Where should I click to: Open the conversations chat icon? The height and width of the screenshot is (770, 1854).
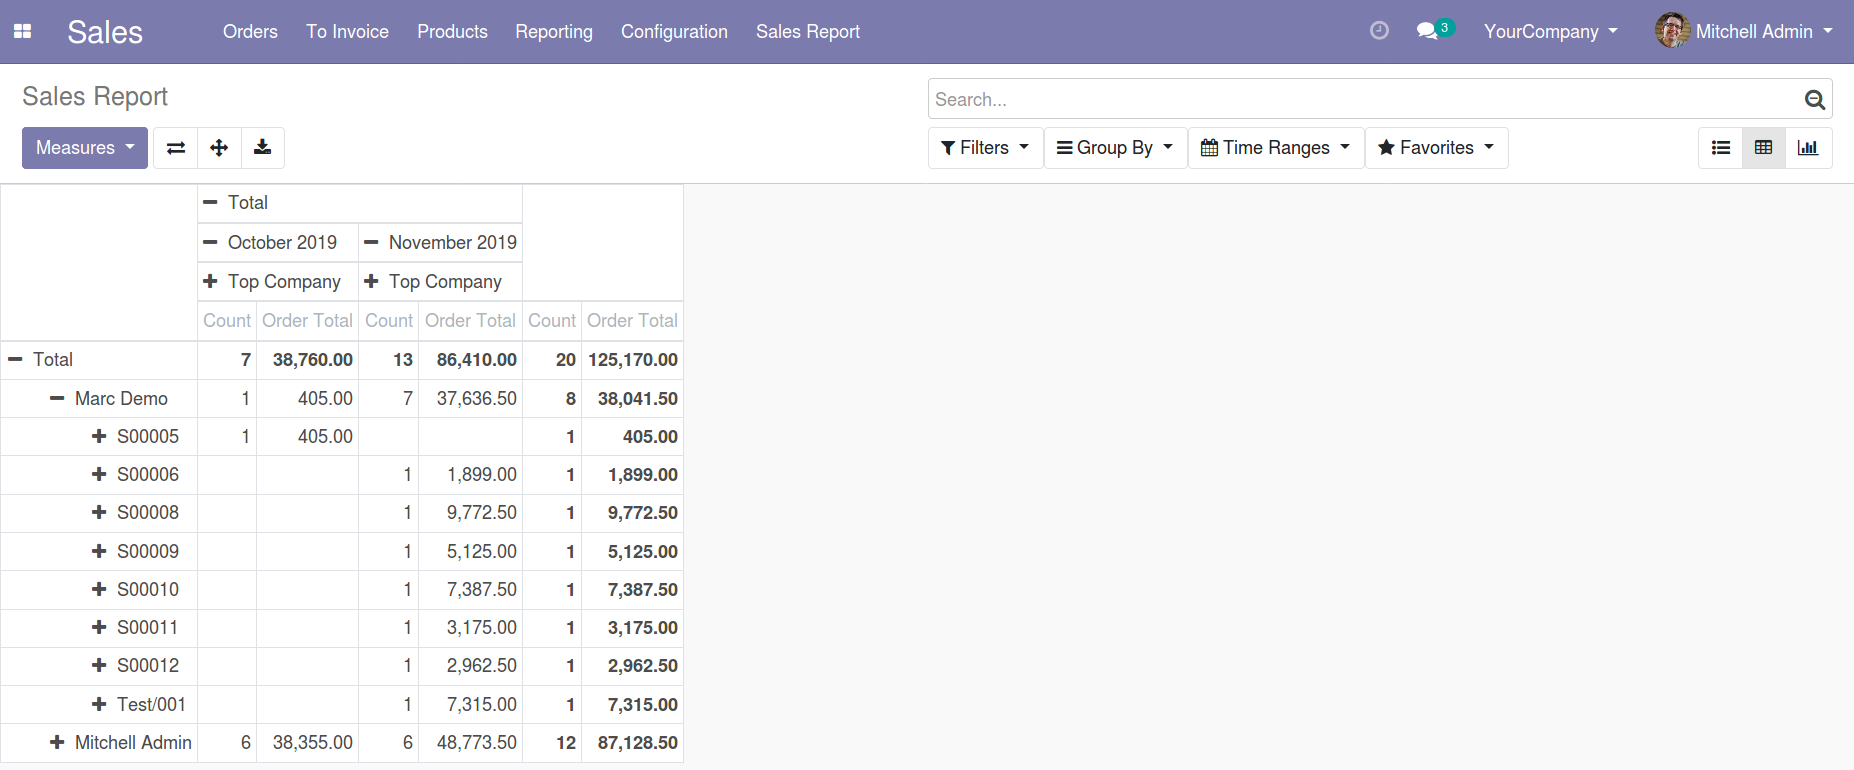[x=1428, y=31]
